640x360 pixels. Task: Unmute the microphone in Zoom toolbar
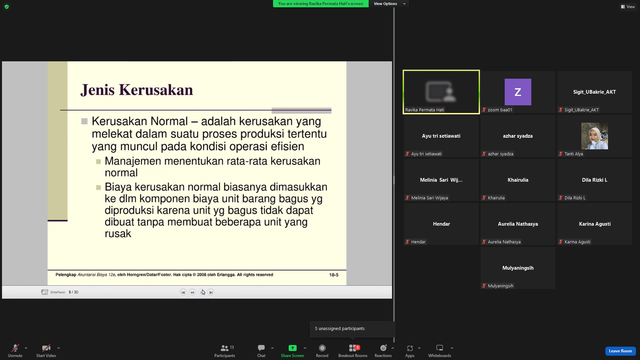pyautogui.click(x=15, y=350)
